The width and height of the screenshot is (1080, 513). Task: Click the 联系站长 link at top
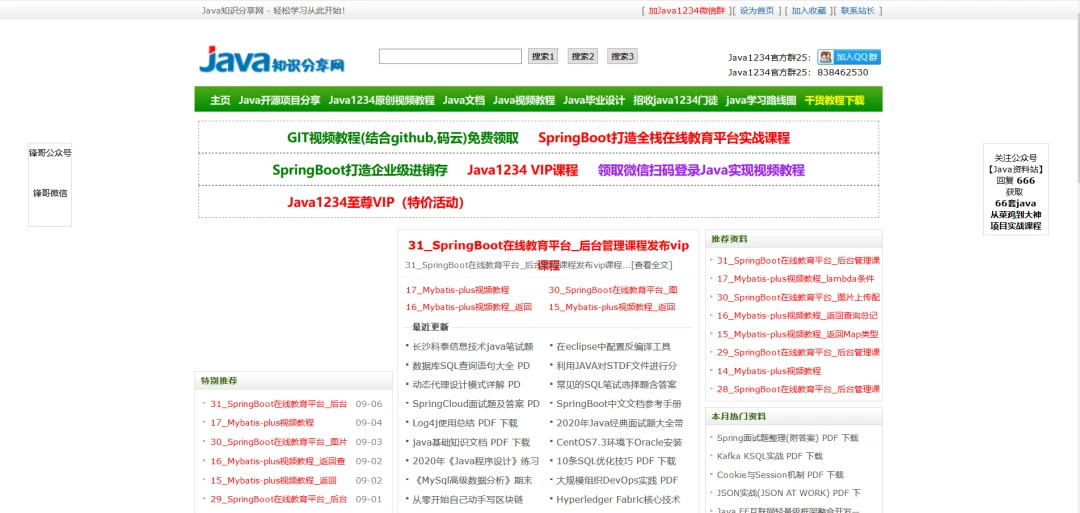pos(857,11)
